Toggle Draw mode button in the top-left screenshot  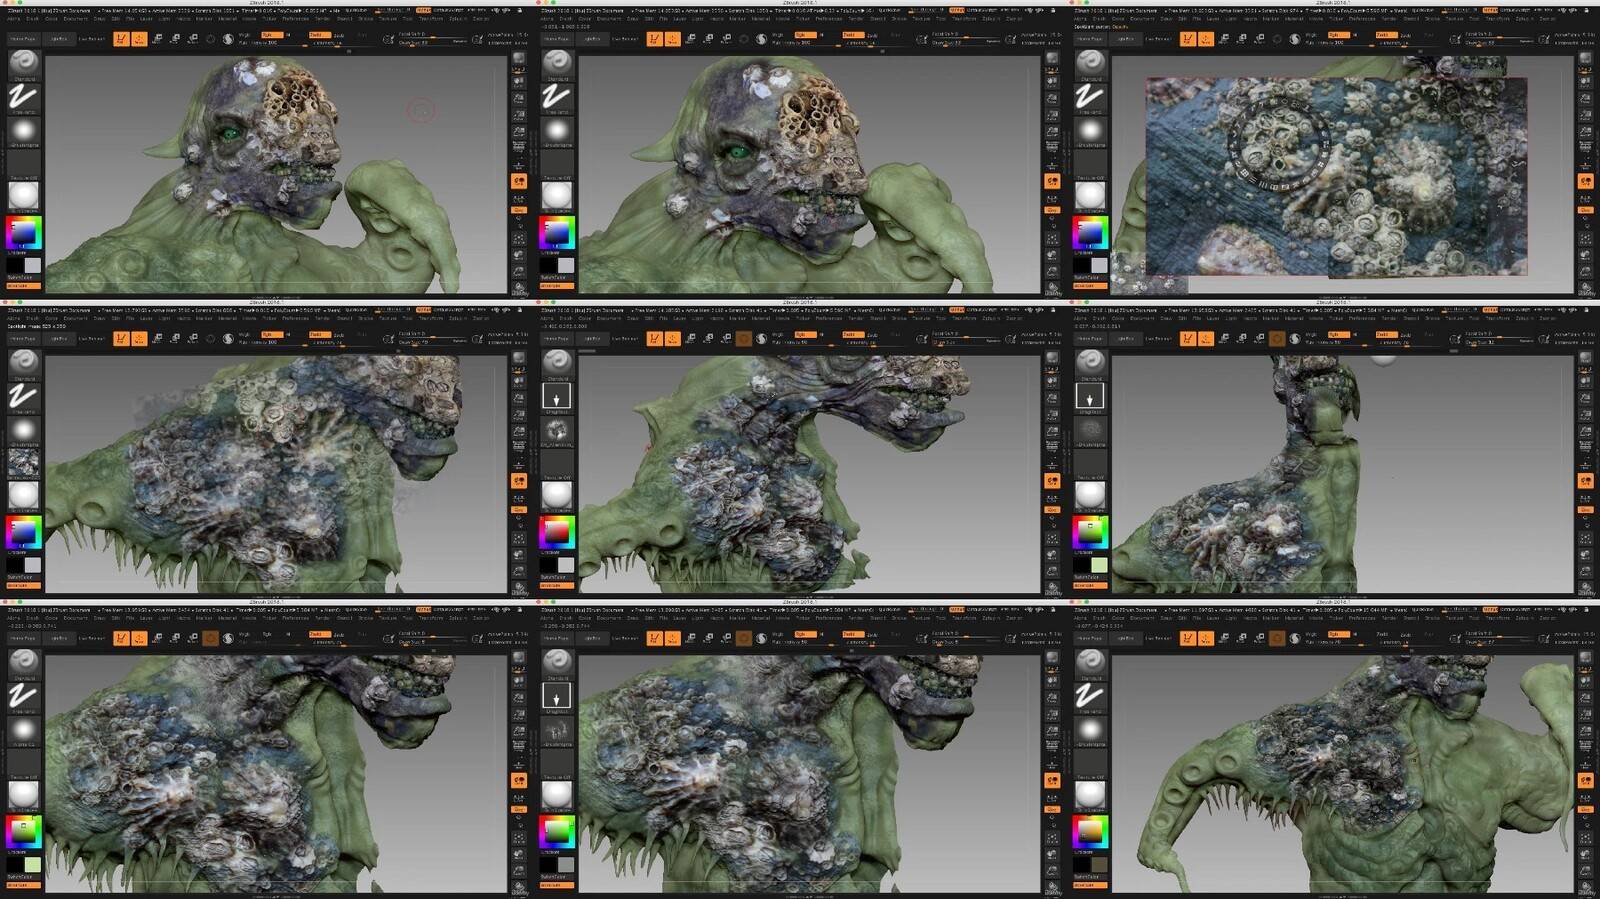(139, 39)
